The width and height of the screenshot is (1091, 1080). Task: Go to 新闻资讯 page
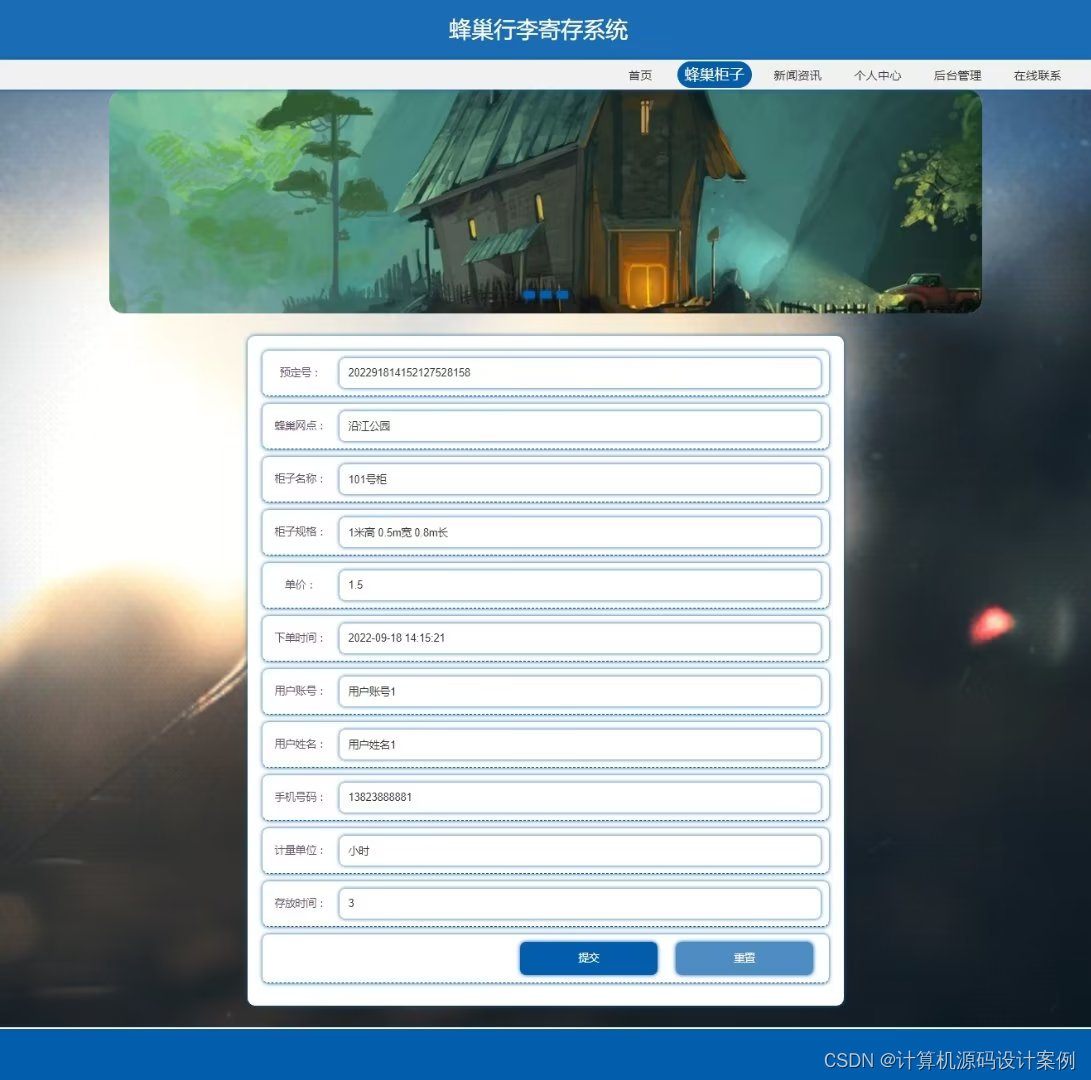(797, 75)
